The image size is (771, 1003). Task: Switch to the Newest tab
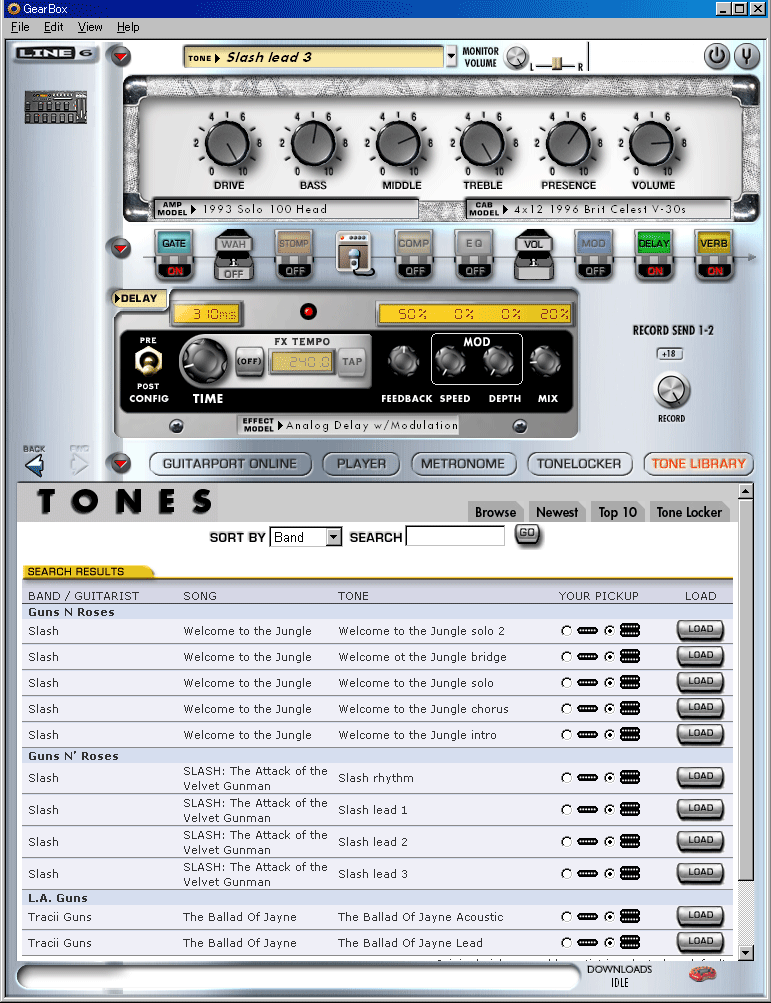click(557, 512)
